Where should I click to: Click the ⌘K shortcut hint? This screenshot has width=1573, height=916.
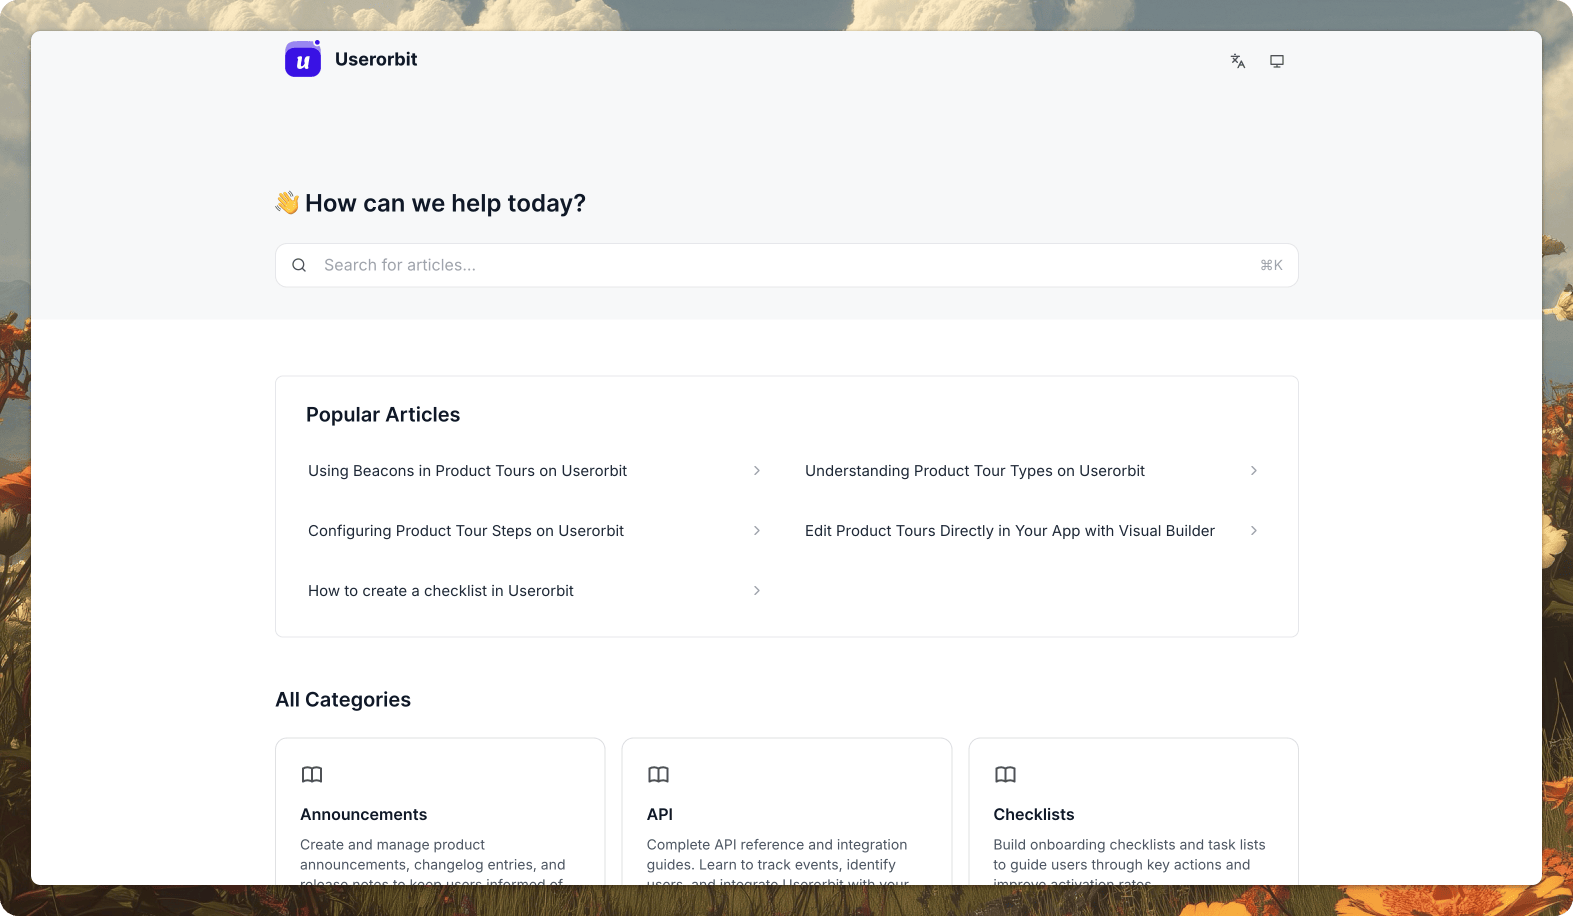point(1271,265)
